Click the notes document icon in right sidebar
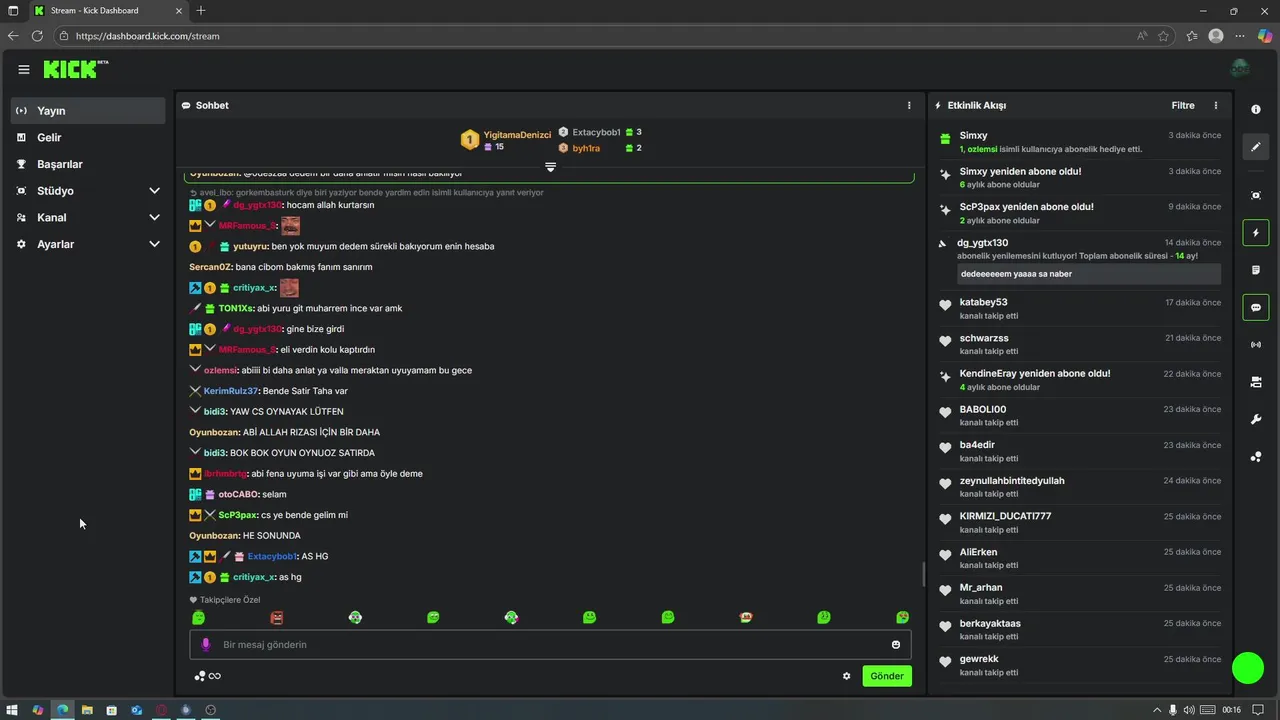The height and width of the screenshot is (720, 1280). (x=1256, y=270)
